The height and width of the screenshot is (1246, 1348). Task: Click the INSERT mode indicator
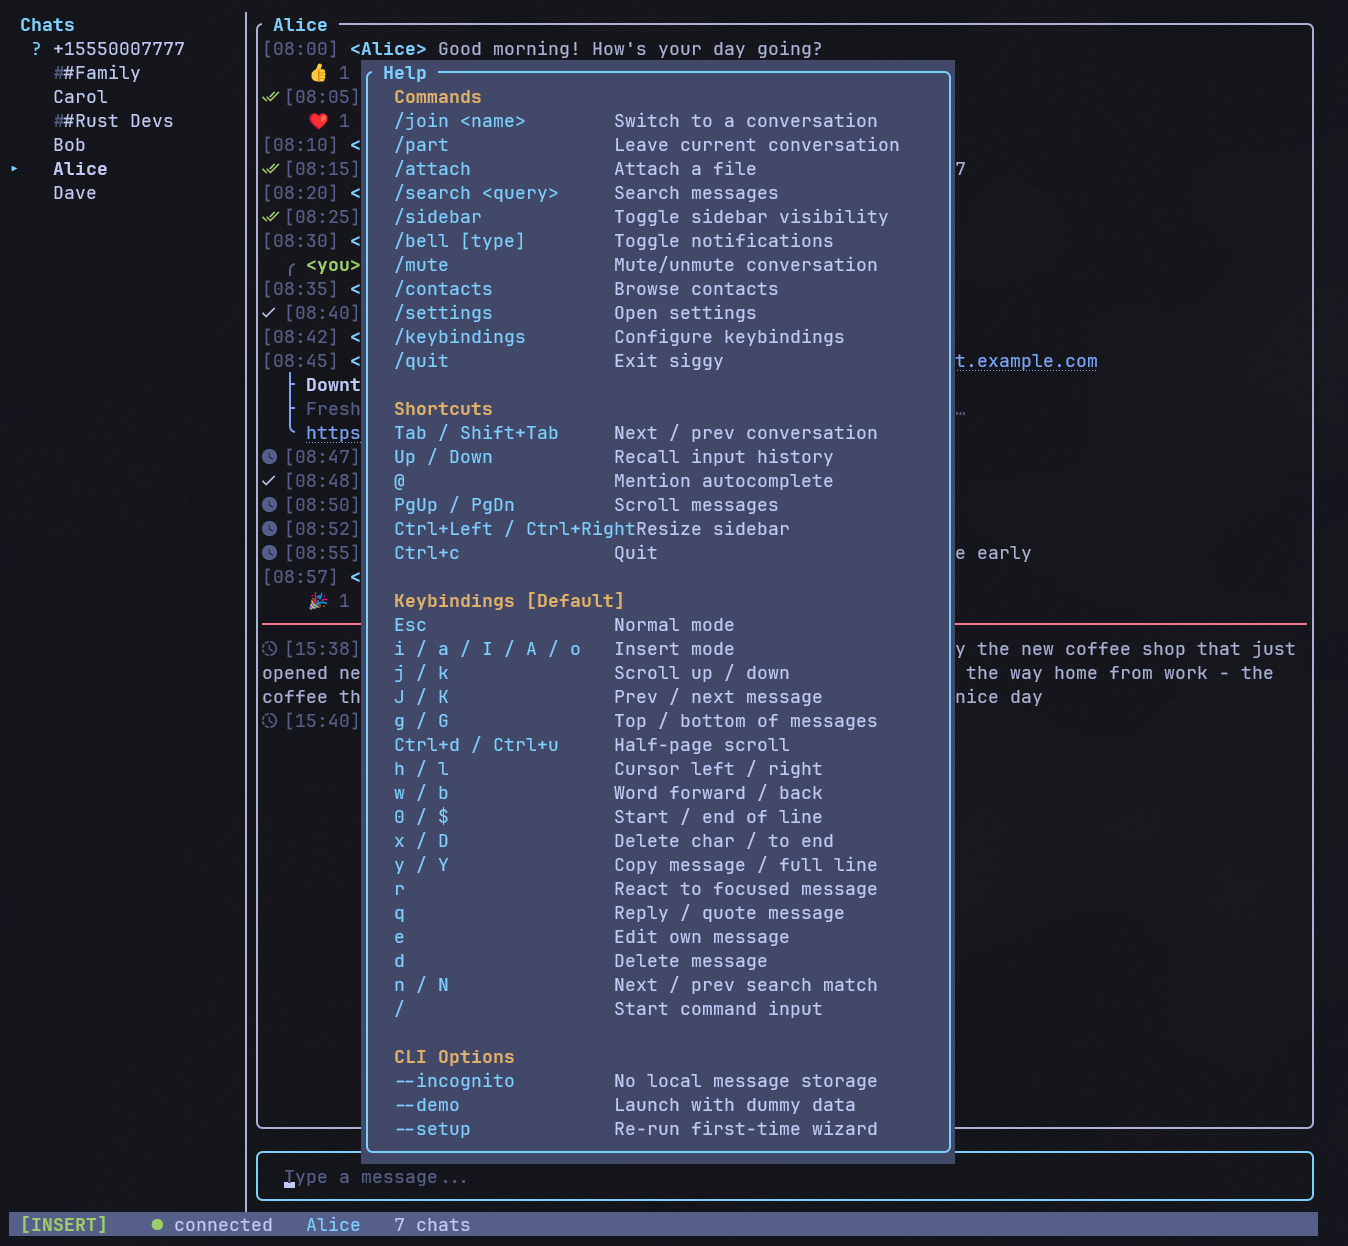click(64, 1225)
